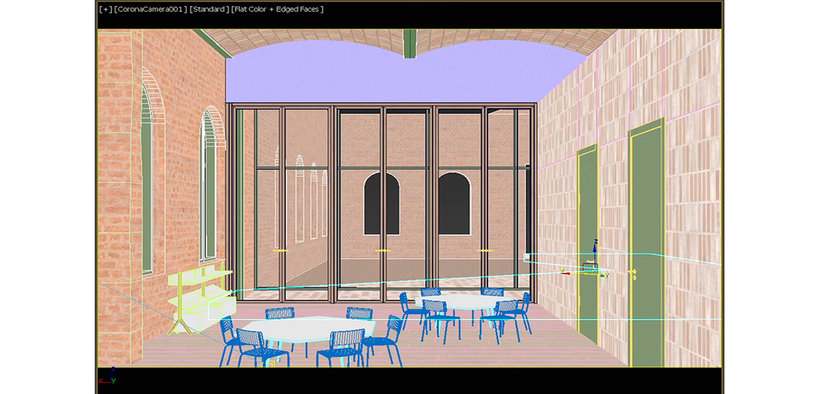
Task: Open the Flat Color + Edged Faces menu
Action: [x=278, y=9]
